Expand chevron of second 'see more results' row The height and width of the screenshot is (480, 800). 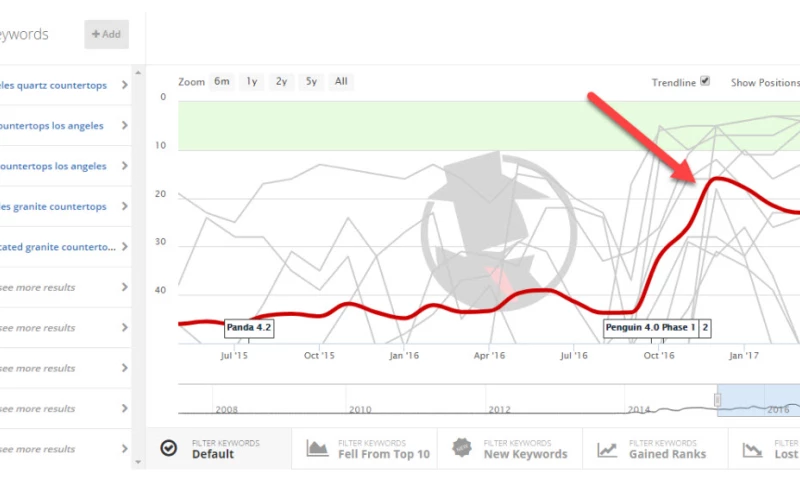(124, 327)
